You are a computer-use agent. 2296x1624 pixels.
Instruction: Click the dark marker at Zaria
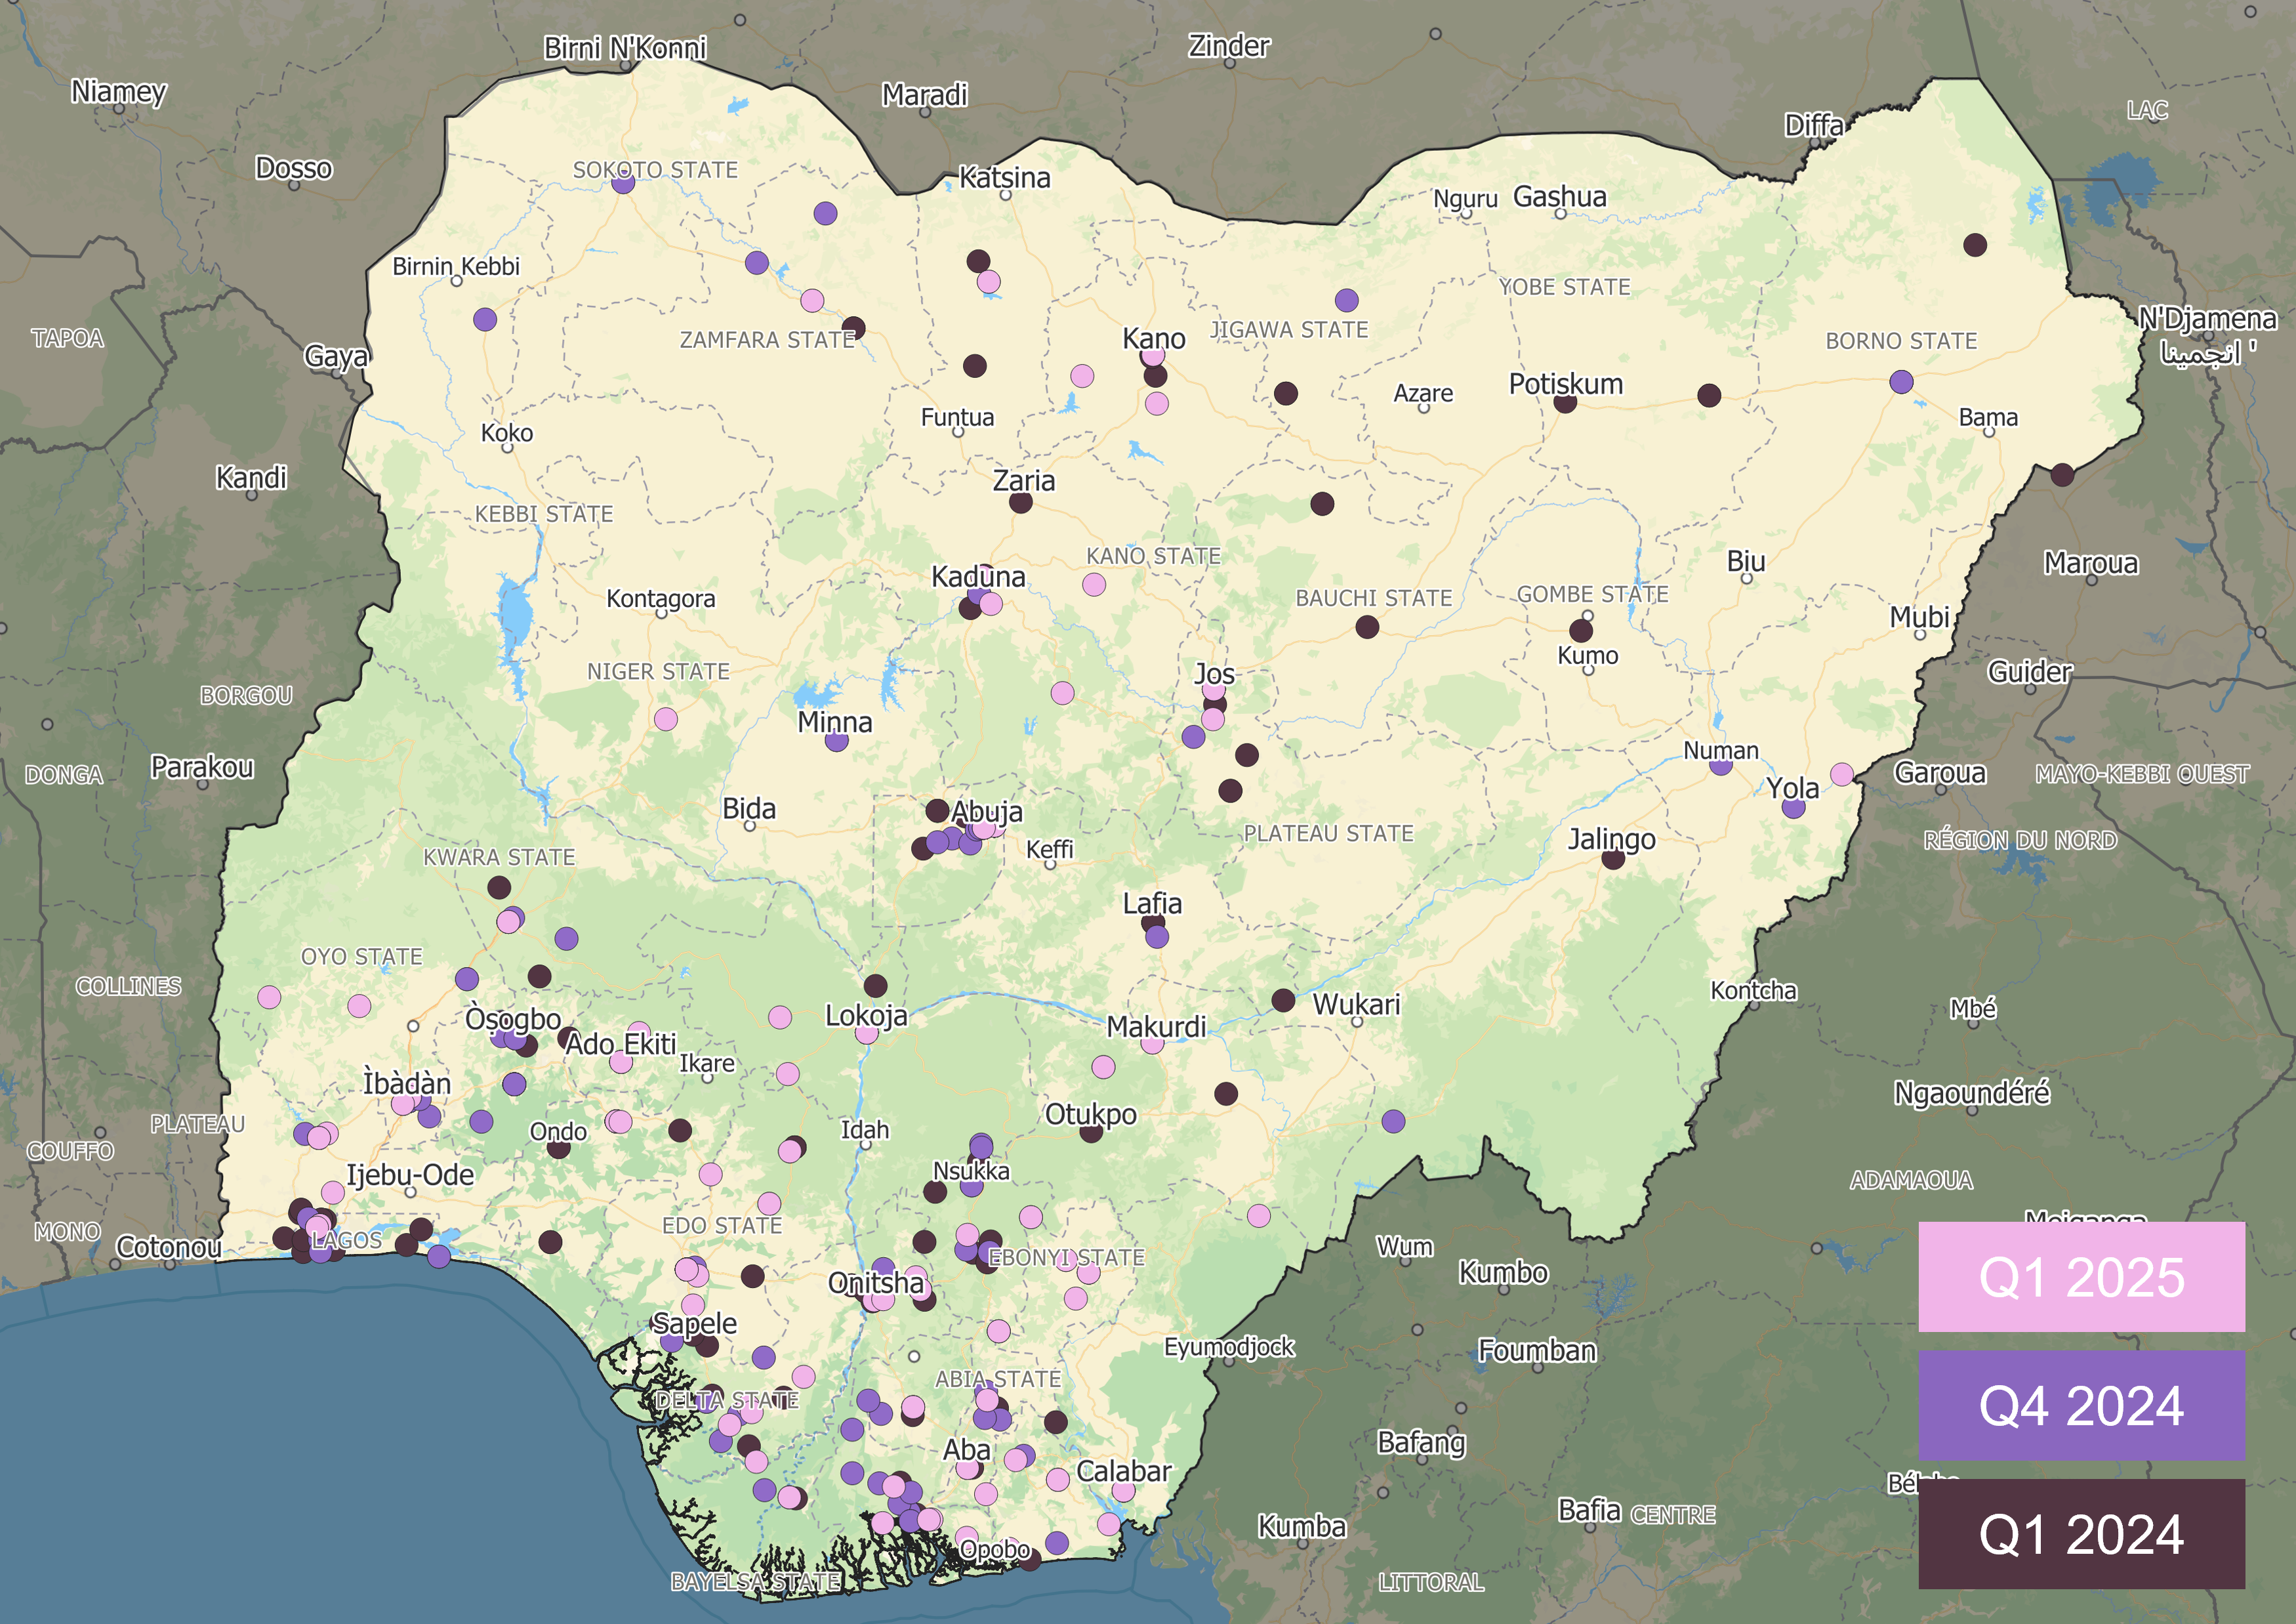point(1021,502)
